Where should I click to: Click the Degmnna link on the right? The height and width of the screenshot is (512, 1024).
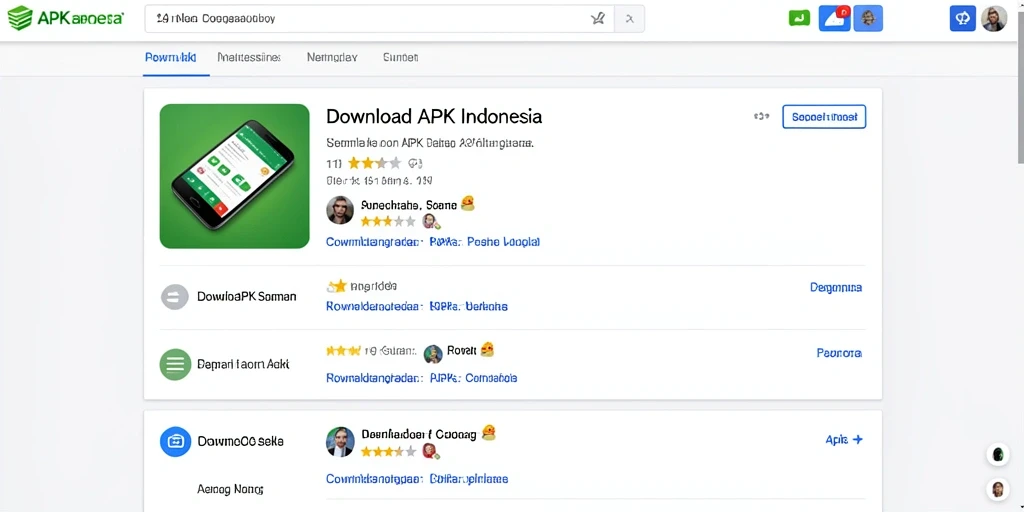(x=836, y=287)
